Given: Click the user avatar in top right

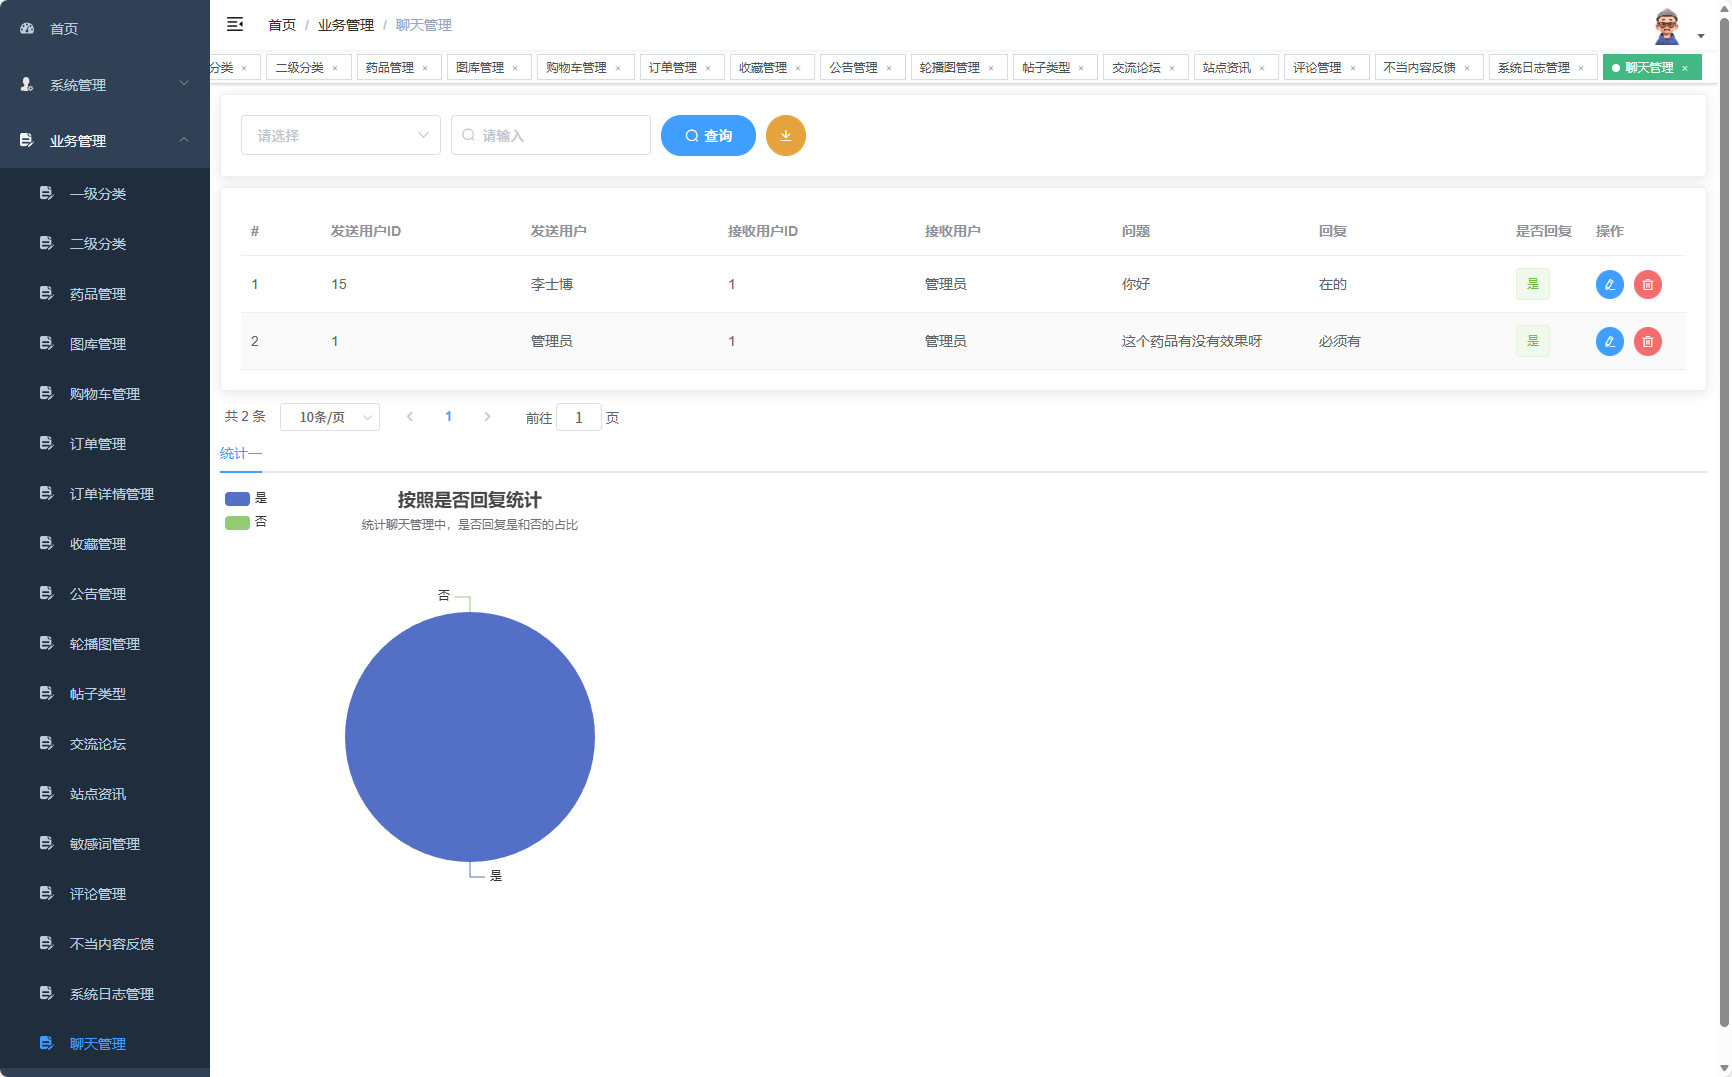Looking at the screenshot, I should 1667,24.
